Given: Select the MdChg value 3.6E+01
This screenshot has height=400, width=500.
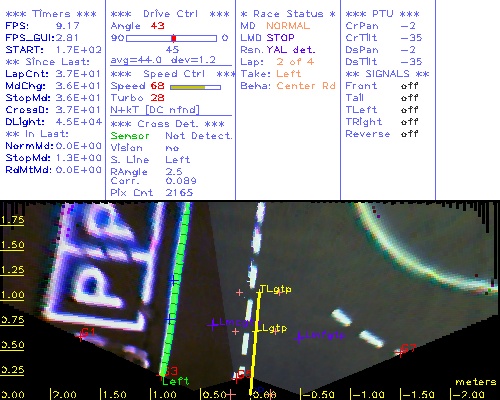Looking at the screenshot, I should coord(78,86).
